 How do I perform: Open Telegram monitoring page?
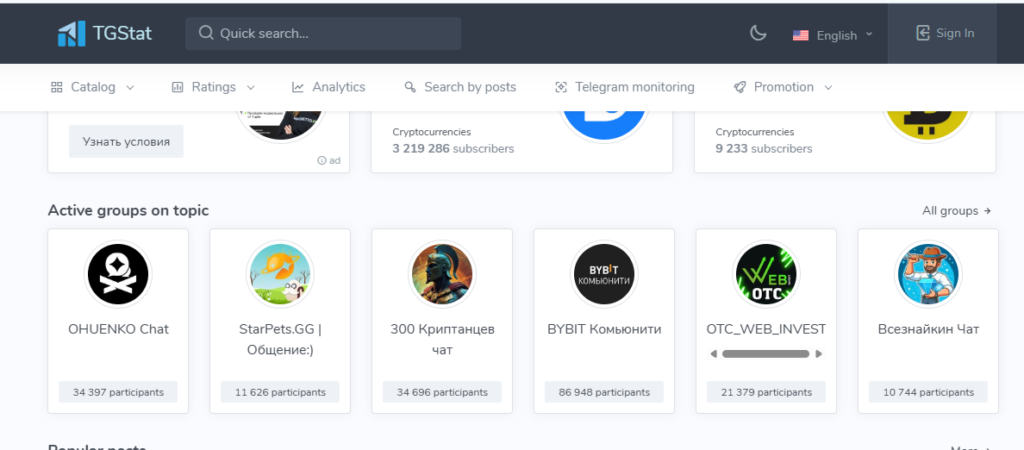coord(635,87)
